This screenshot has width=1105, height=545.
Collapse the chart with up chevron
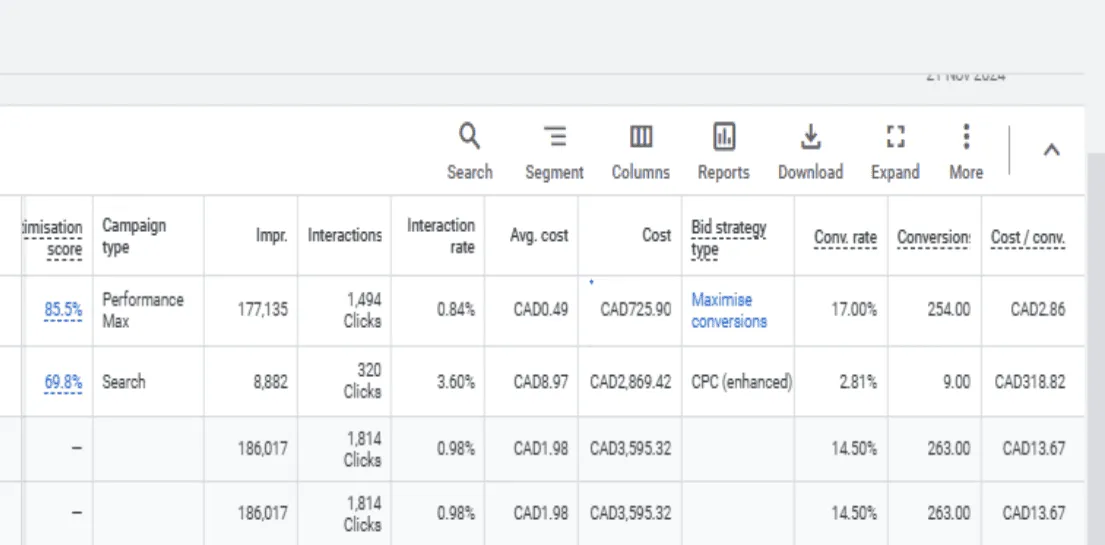click(x=1051, y=149)
